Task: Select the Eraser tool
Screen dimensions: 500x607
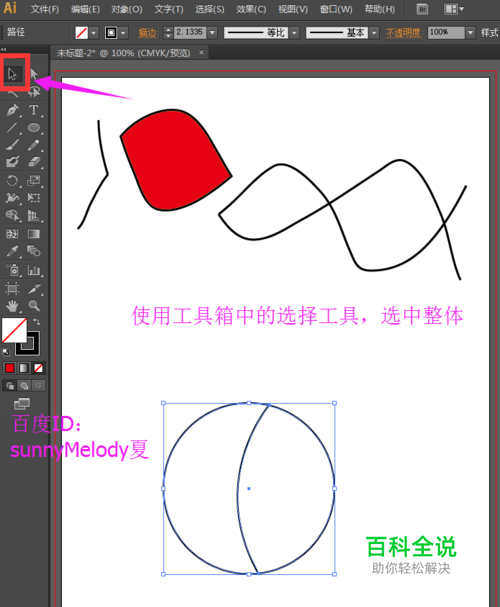Action: tap(34, 162)
